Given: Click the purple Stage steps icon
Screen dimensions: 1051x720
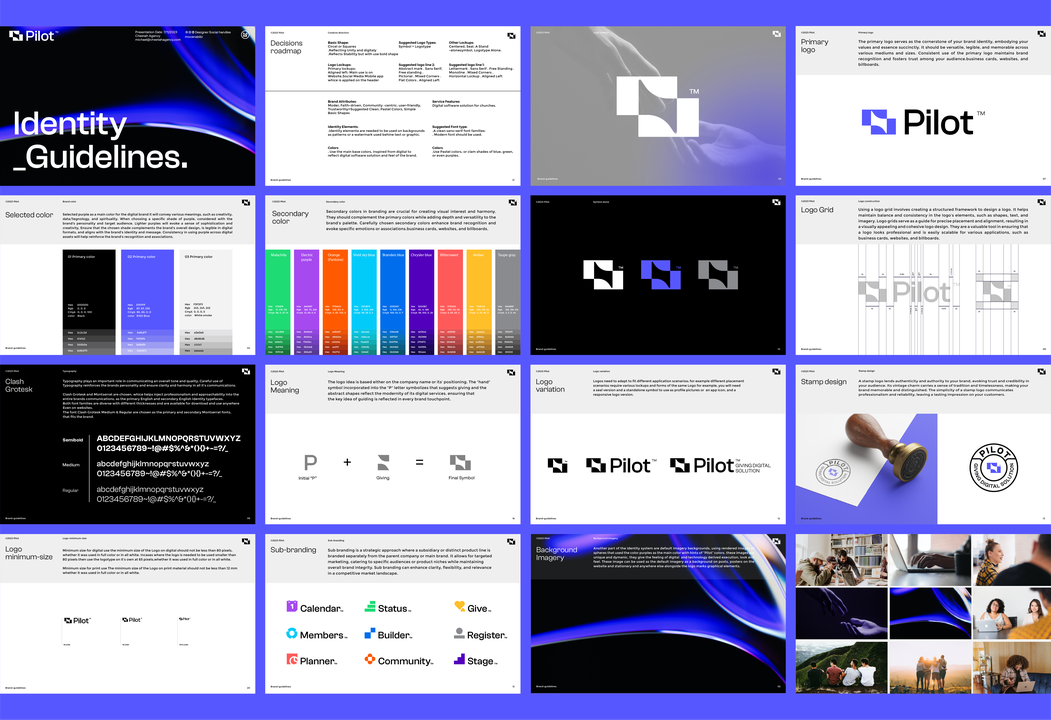Looking at the screenshot, I should 459,659.
